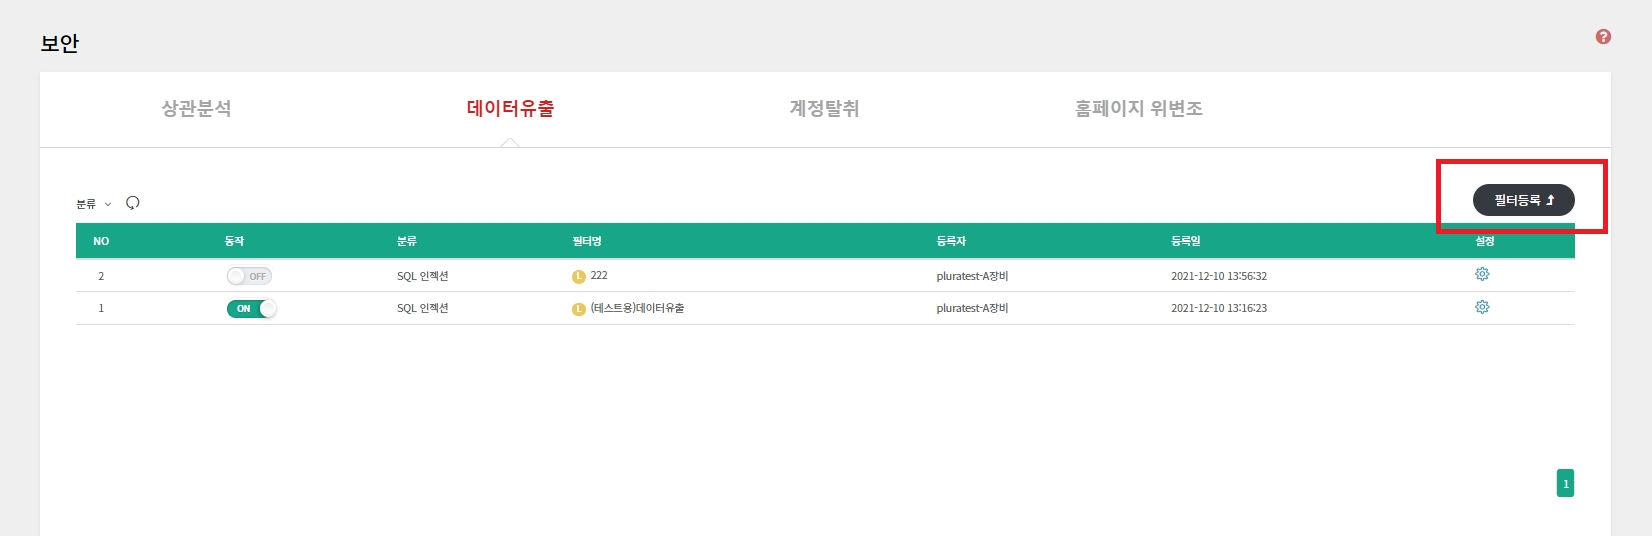Enable the OFF toggle for filter 222
The width and height of the screenshot is (1652, 536).
point(249,276)
